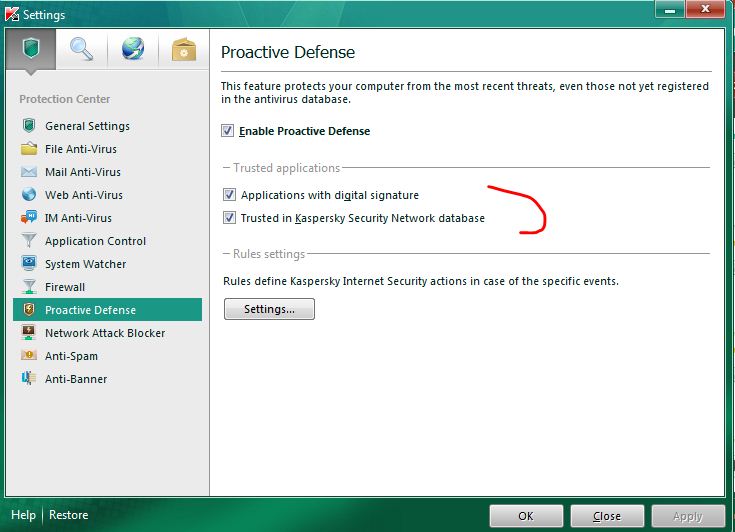Select IM Anti-Virus in sidebar
The image size is (735, 532).
(x=107, y=217)
